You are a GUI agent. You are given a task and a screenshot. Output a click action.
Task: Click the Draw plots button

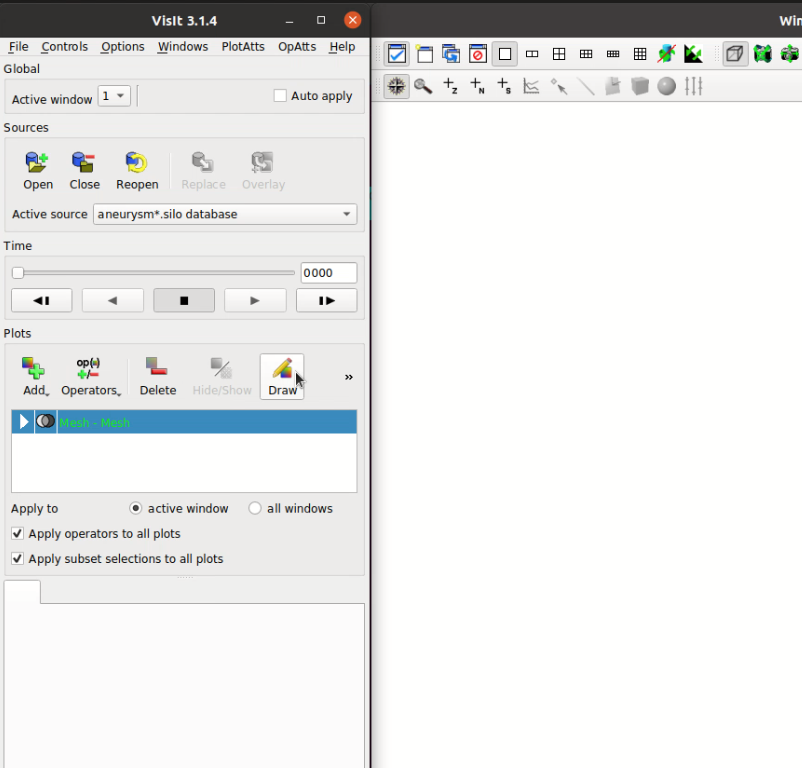(x=282, y=377)
